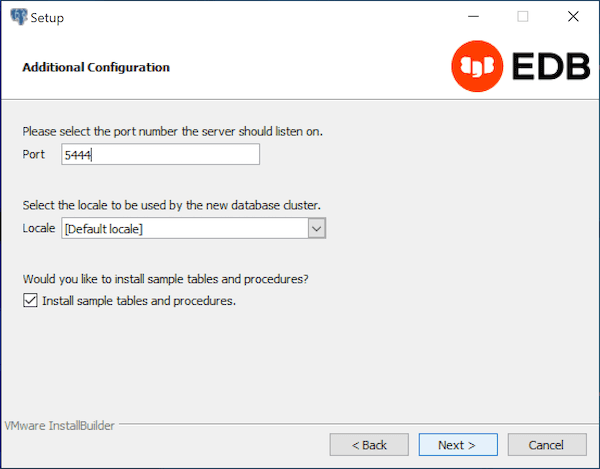Click the 'Locale' field label
Screen dimensions: 600x469
pyautogui.click(x=38, y=229)
